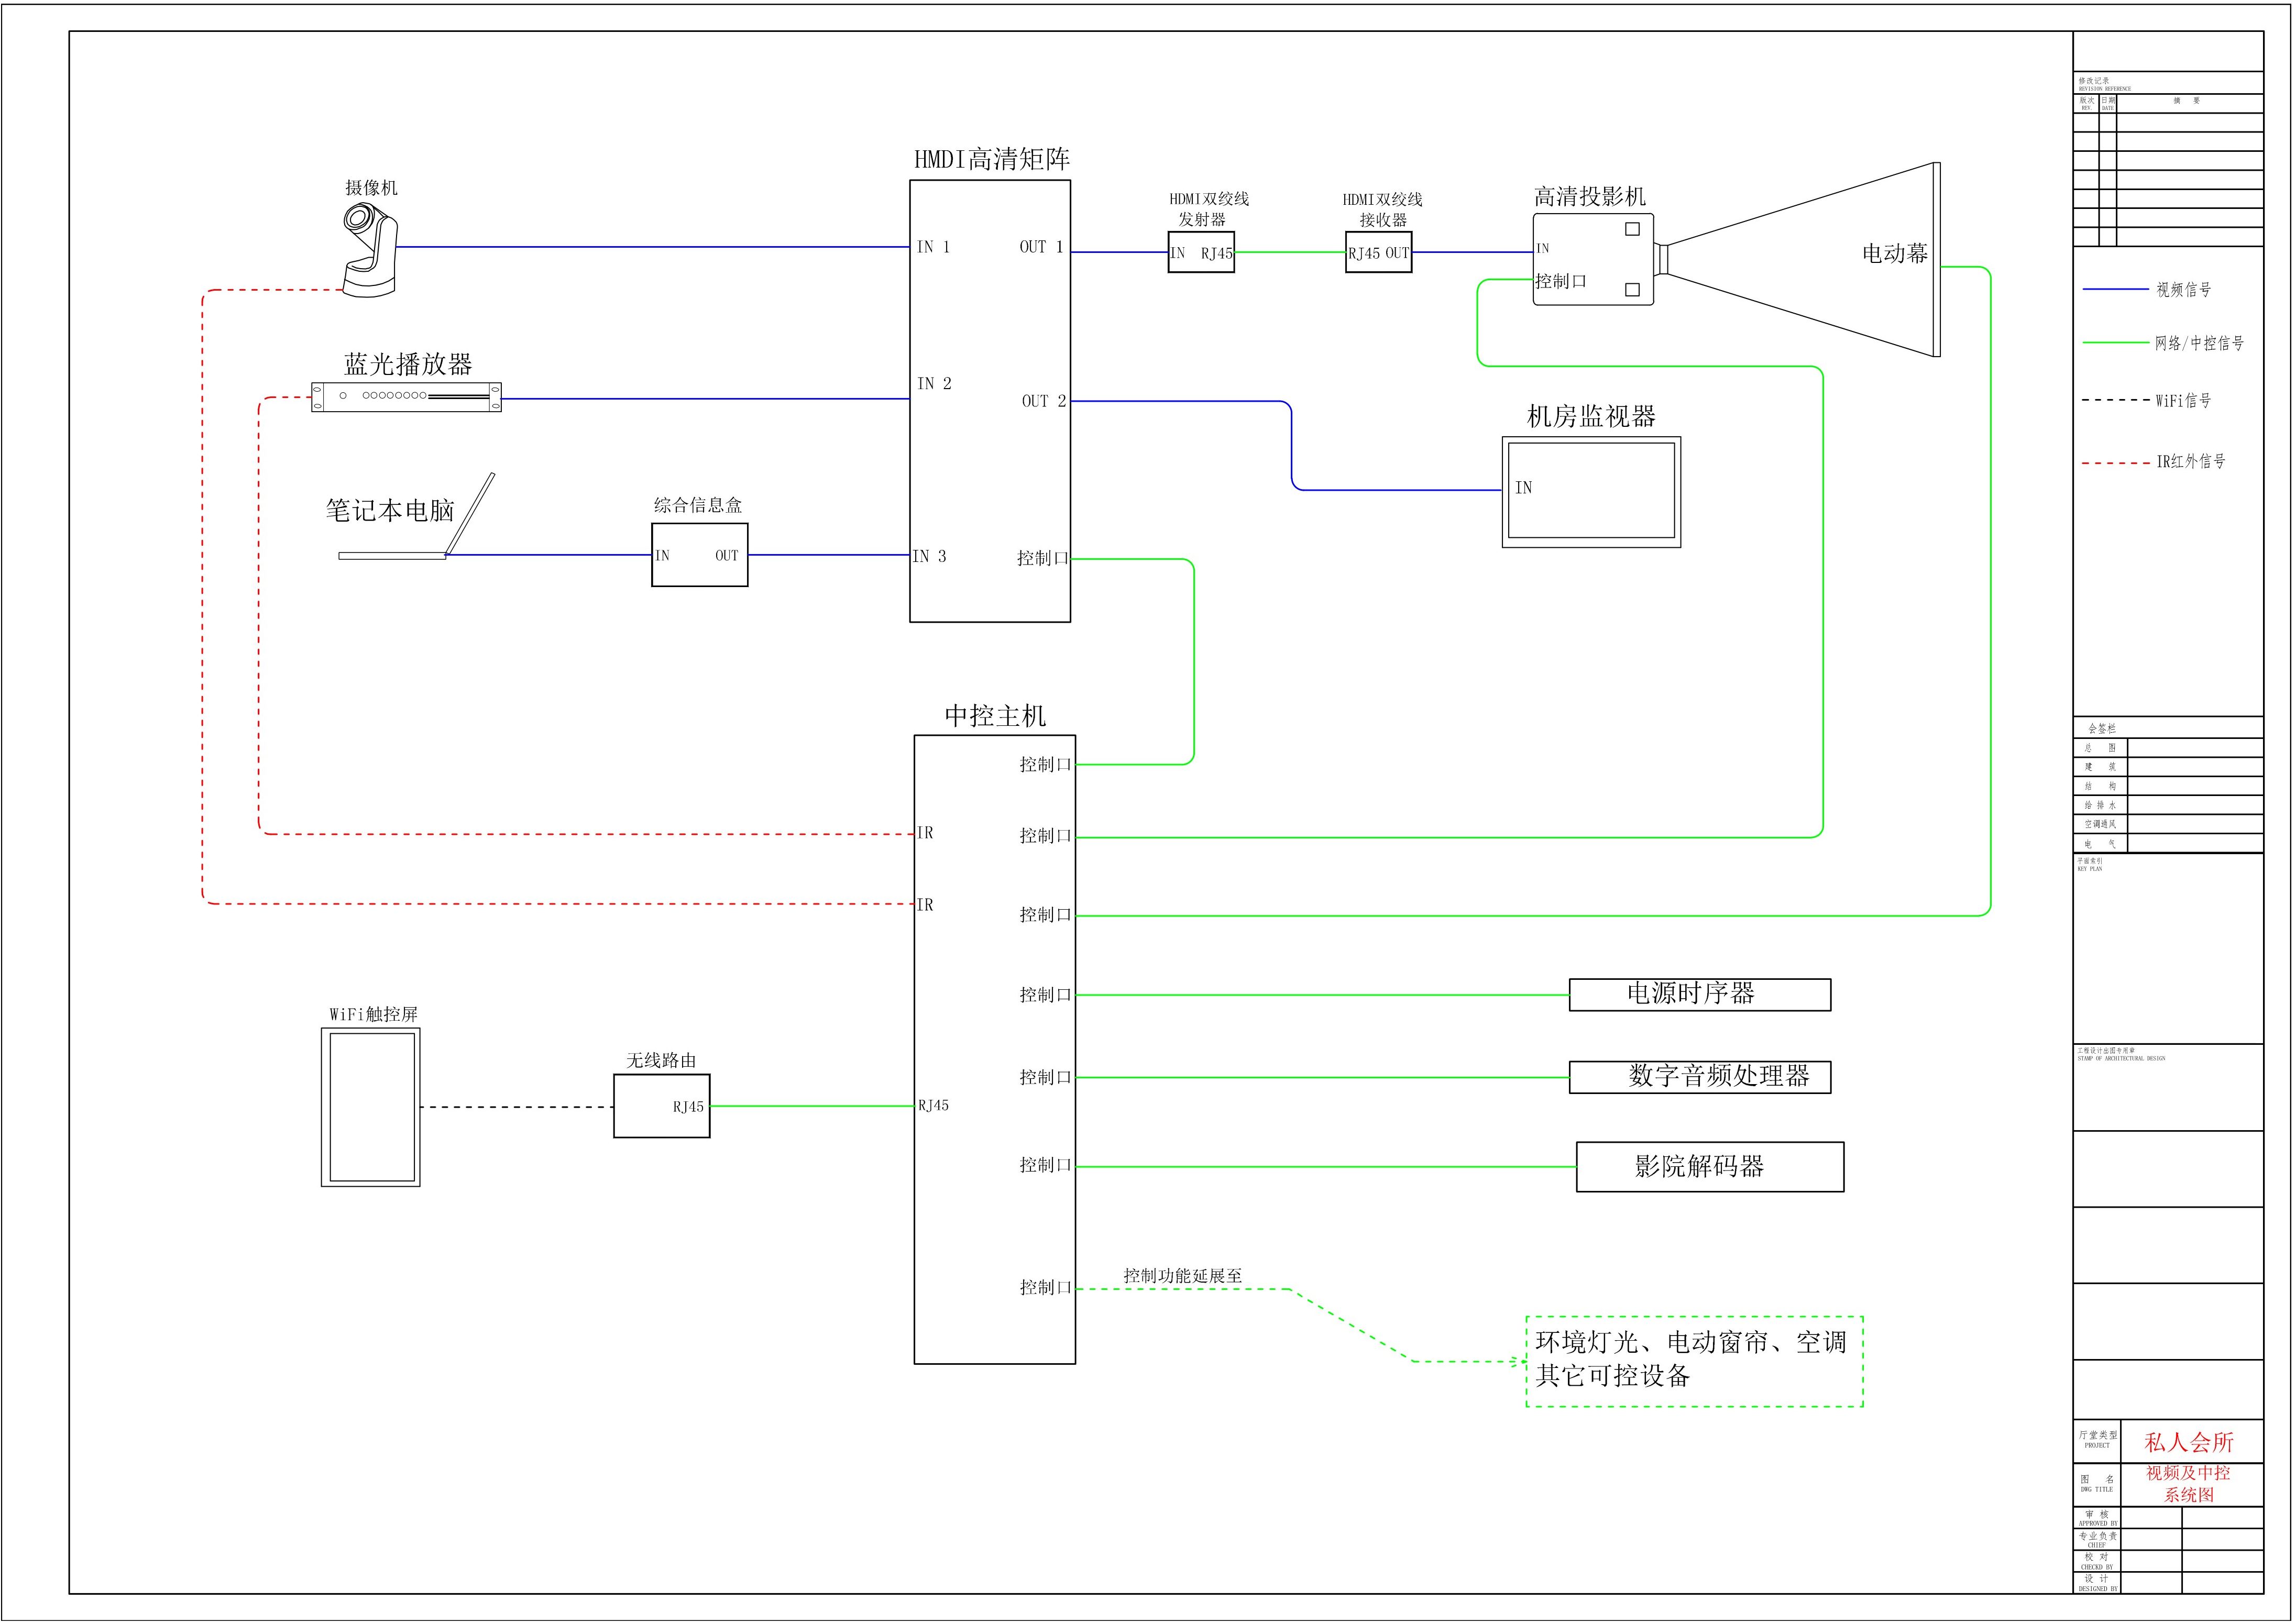Click the 综合信息盒 label
Image resolution: width=2296 pixels, height=1623 pixels.
tap(698, 505)
